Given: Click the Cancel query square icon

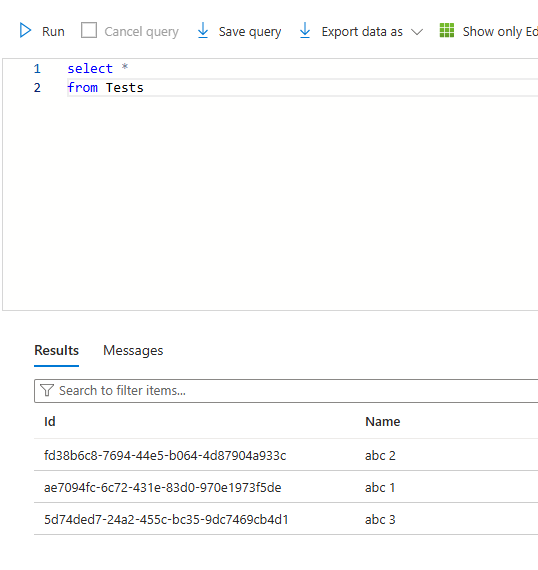Looking at the screenshot, I should (89, 30).
